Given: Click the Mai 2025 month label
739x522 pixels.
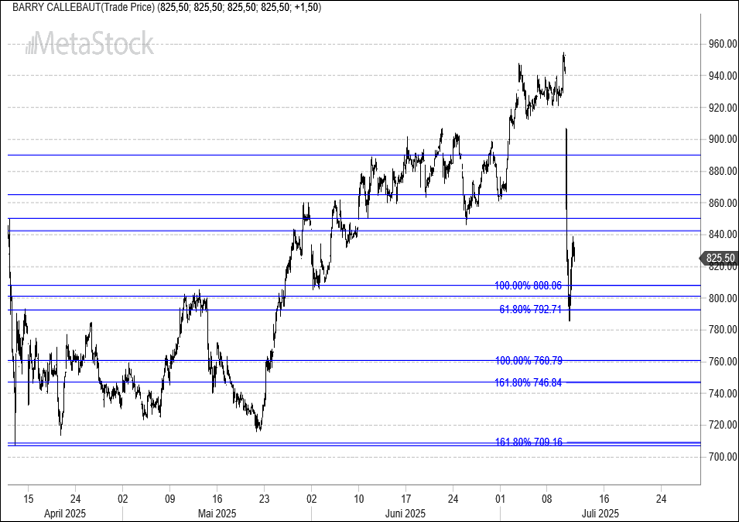Looking at the screenshot, I should point(217,513).
